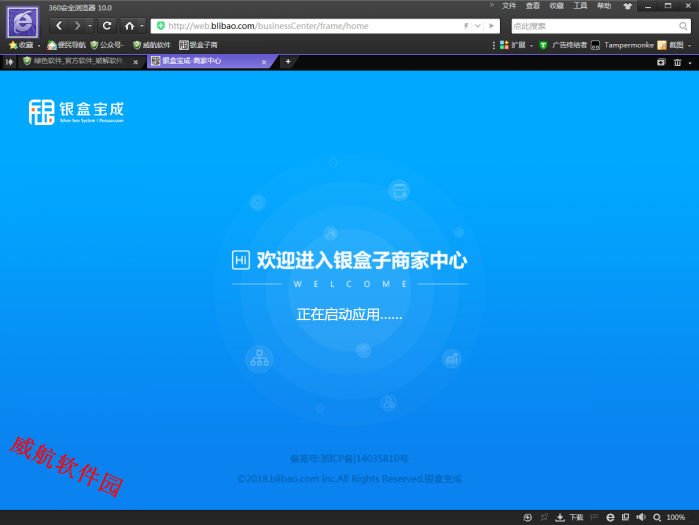The image size is (699, 525).
Task: Expand the address bar URL history chevron
Action: 477,26
